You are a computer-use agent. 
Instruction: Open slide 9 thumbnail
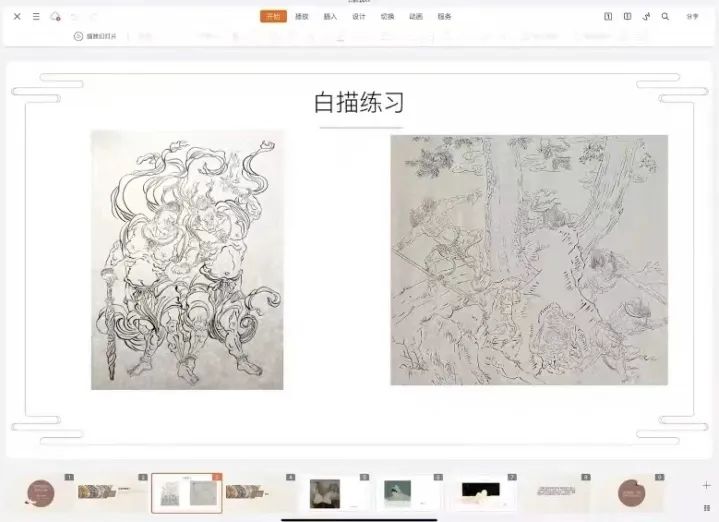coord(631,493)
